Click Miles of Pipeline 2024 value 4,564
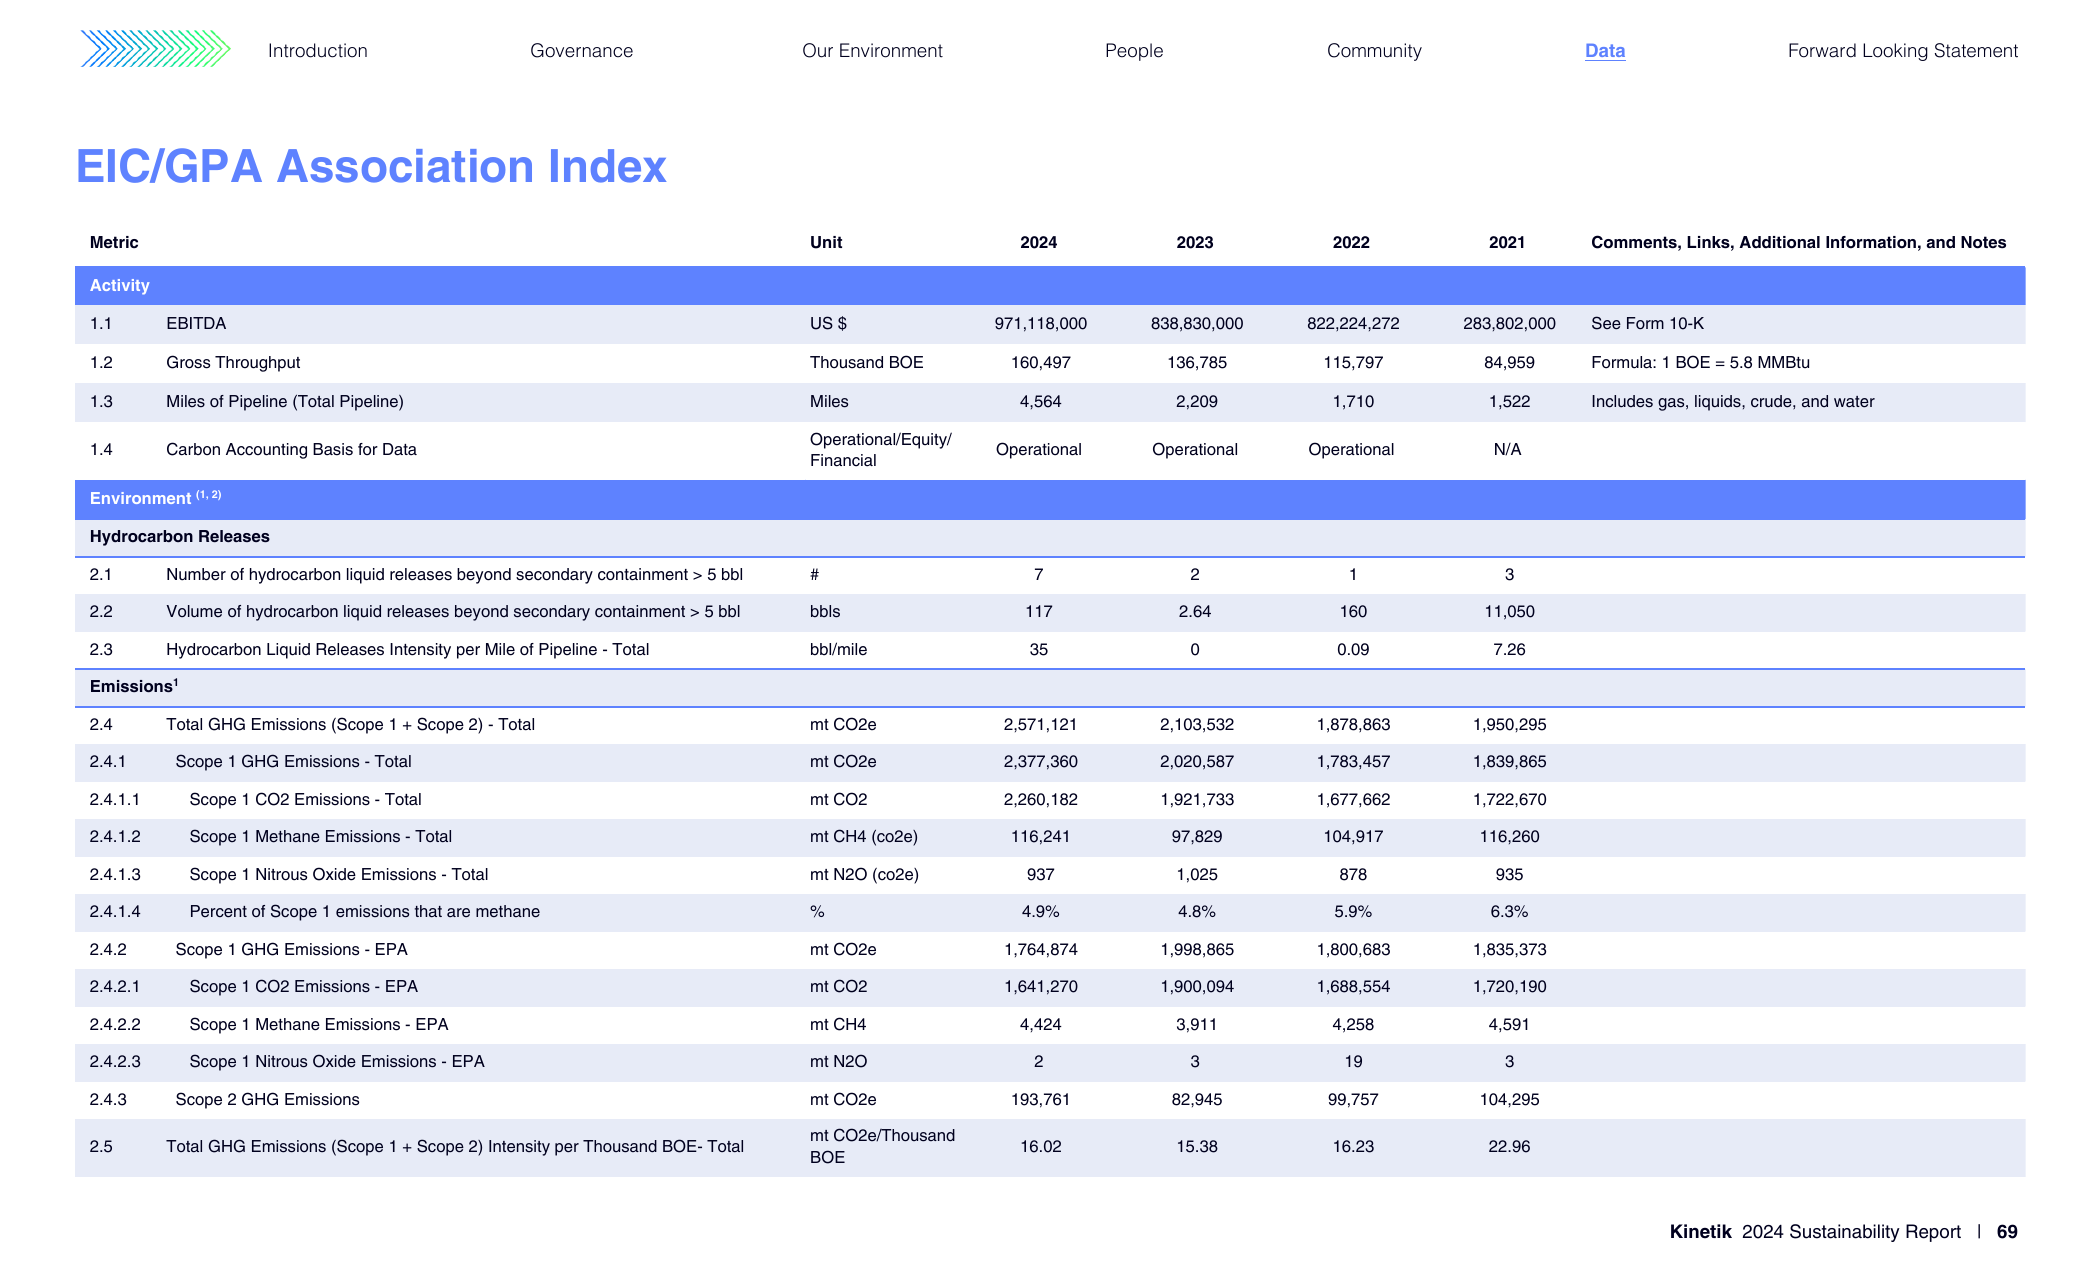 coord(1040,401)
